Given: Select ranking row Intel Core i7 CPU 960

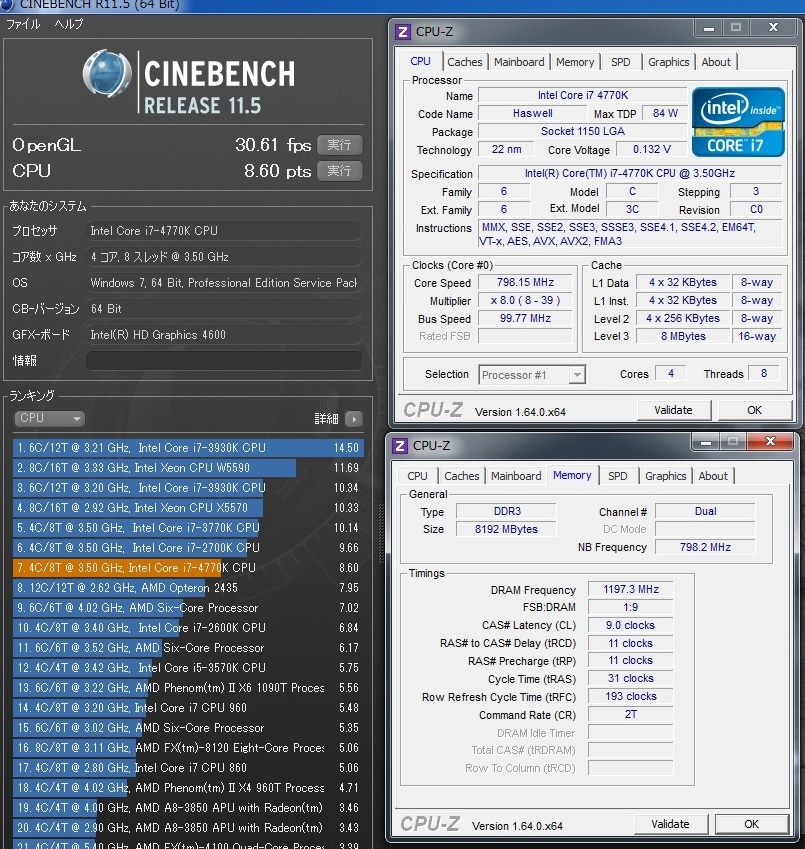Looking at the screenshot, I should click(x=188, y=708).
